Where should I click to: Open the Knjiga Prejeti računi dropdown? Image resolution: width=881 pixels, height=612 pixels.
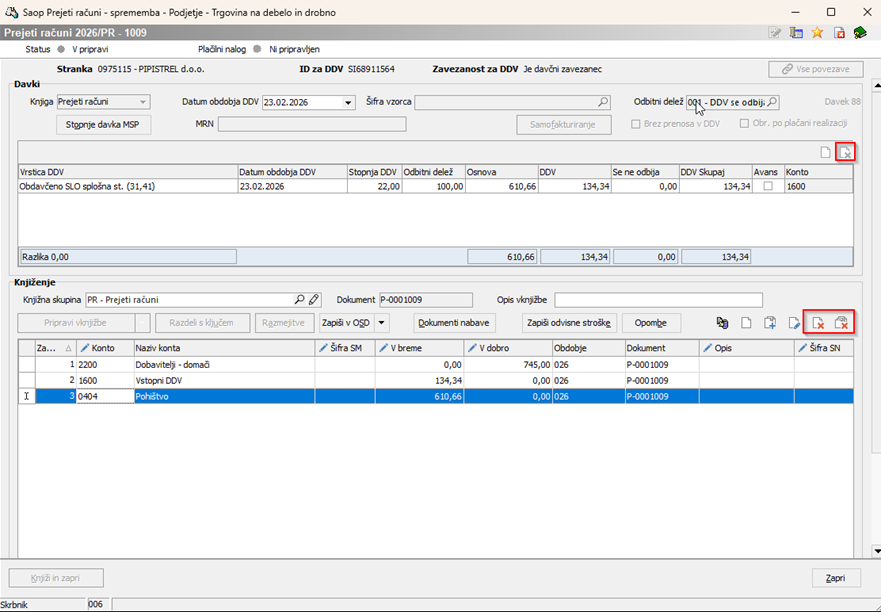(x=143, y=102)
